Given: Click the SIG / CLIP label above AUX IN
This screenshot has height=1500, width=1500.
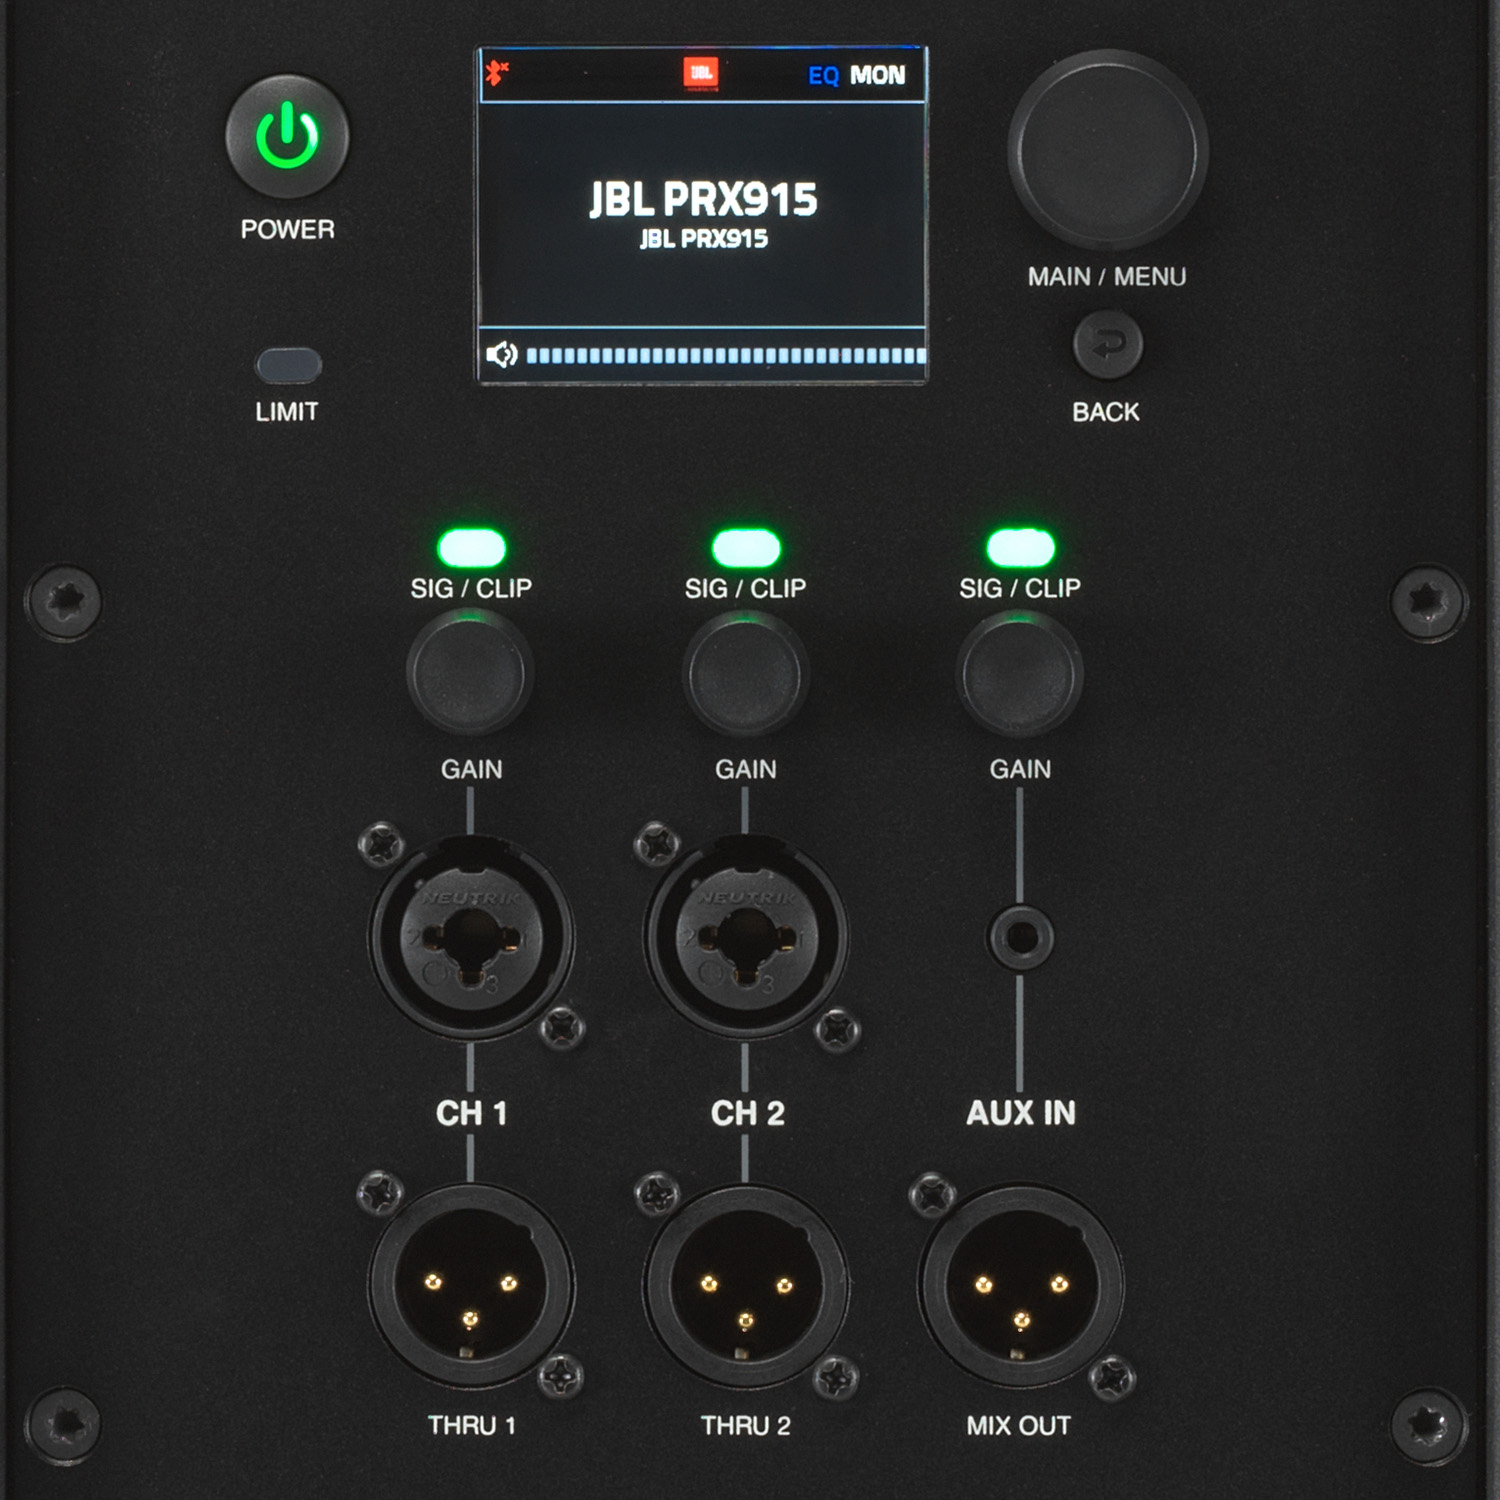Looking at the screenshot, I should 1020,588.
